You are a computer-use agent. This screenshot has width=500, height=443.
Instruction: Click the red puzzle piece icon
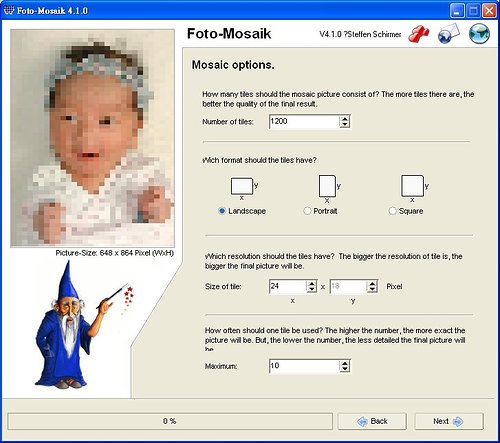tap(419, 34)
